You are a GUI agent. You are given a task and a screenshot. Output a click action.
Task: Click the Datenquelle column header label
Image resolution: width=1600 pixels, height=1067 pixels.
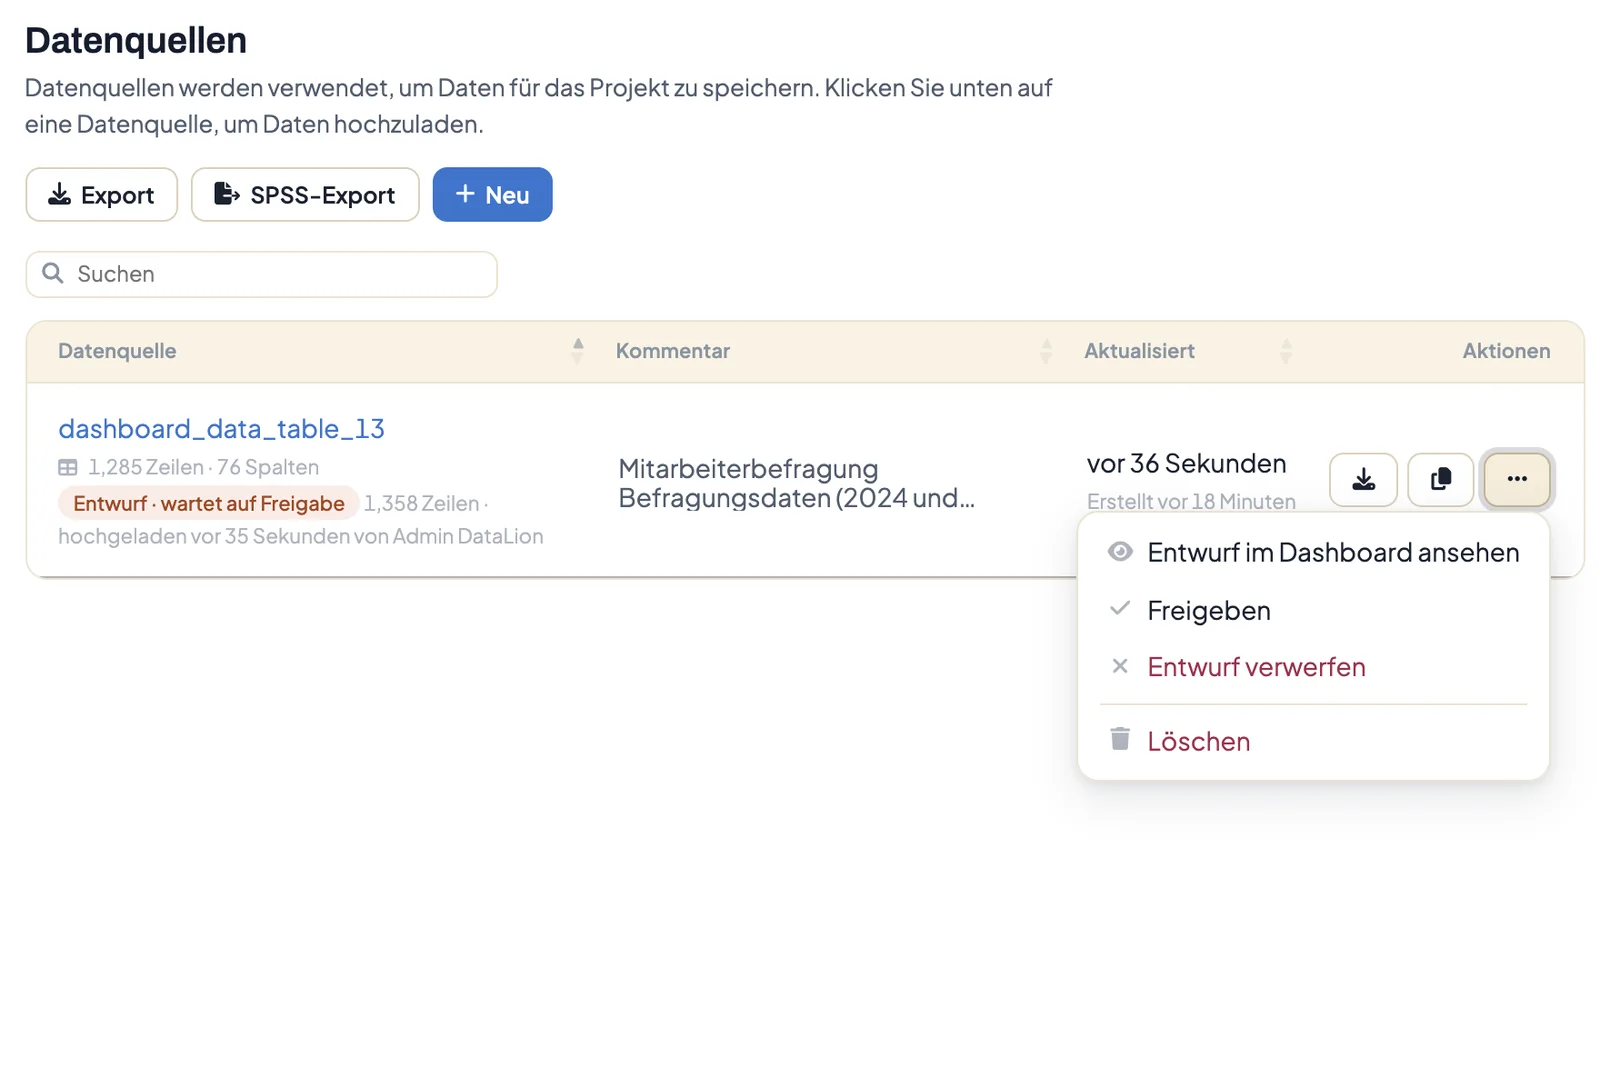click(117, 351)
